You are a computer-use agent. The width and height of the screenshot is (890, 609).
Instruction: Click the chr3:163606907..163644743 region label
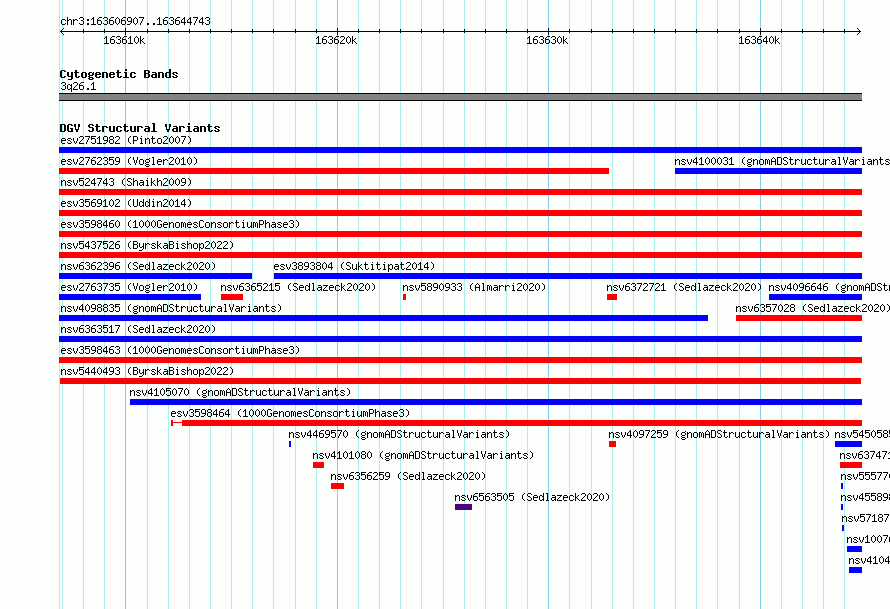coord(135,21)
